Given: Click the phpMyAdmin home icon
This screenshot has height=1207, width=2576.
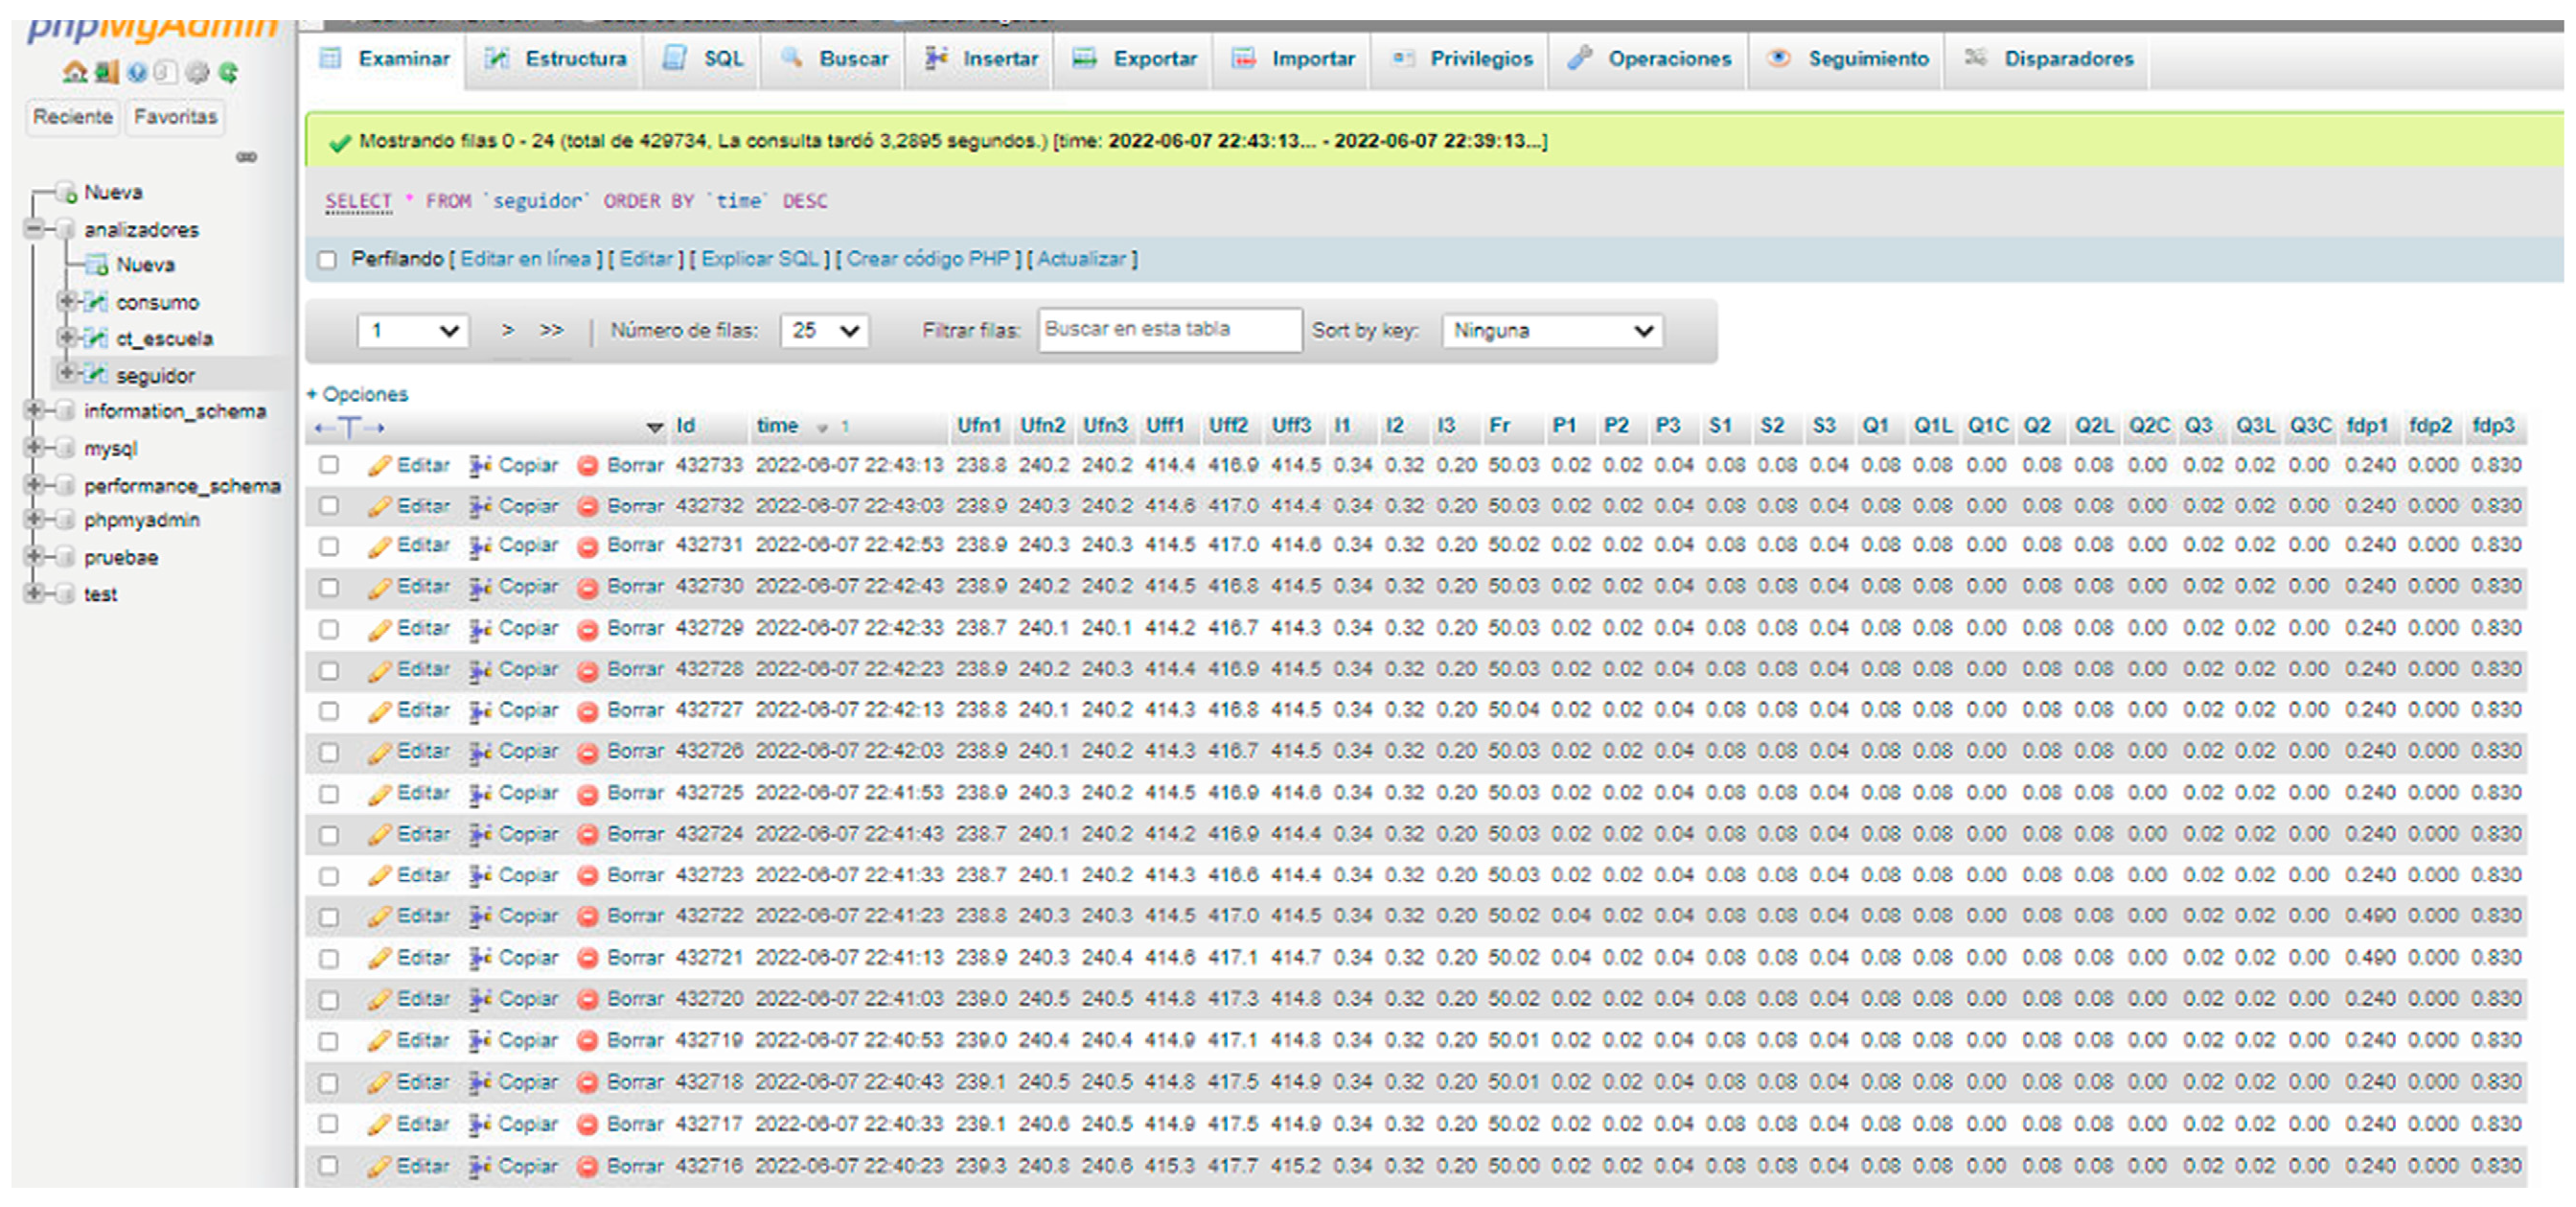Looking at the screenshot, I should [76, 72].
